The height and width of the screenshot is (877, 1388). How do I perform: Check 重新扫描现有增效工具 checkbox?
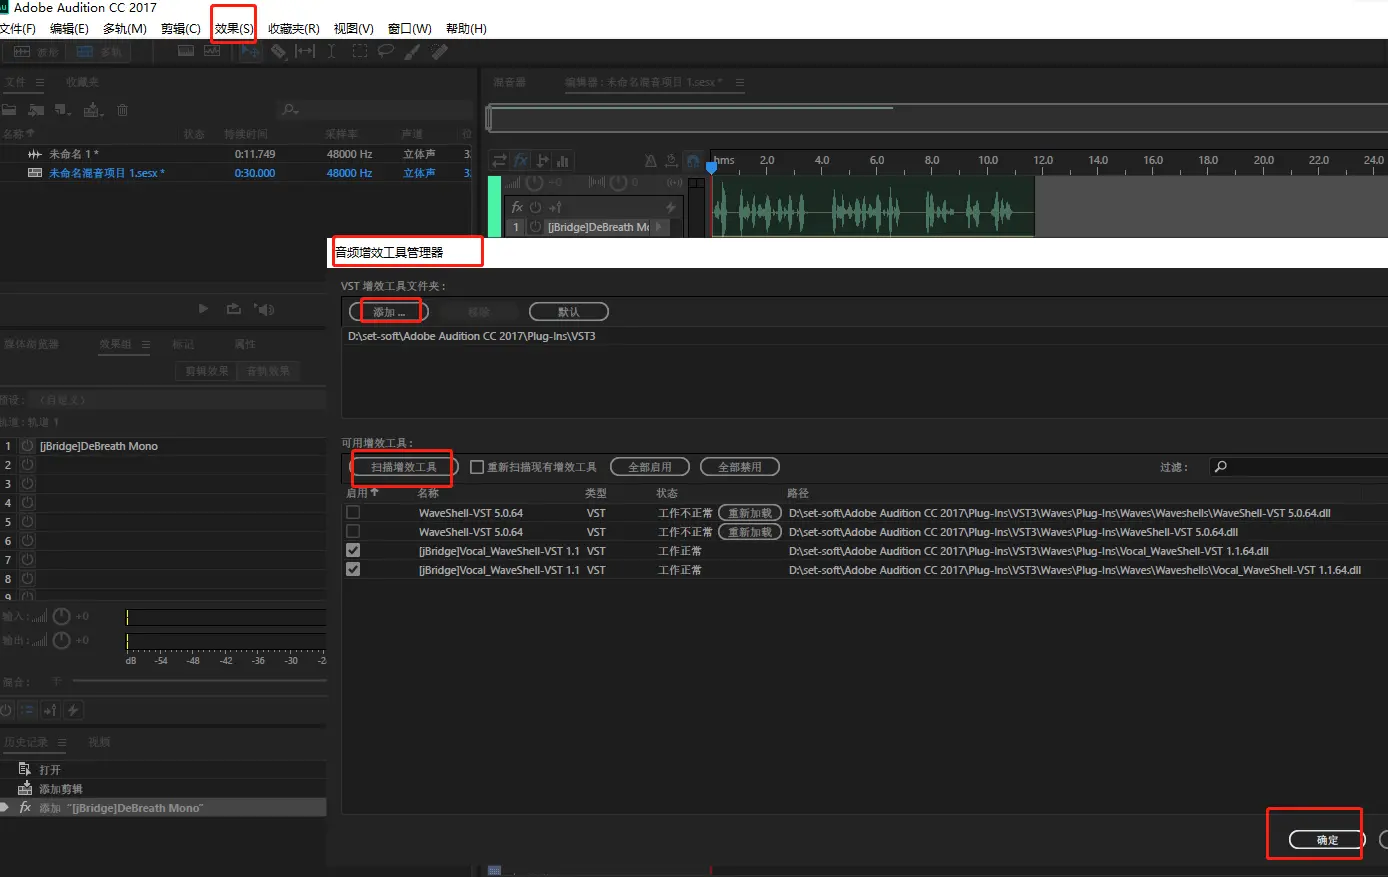(x=477, y=467)
